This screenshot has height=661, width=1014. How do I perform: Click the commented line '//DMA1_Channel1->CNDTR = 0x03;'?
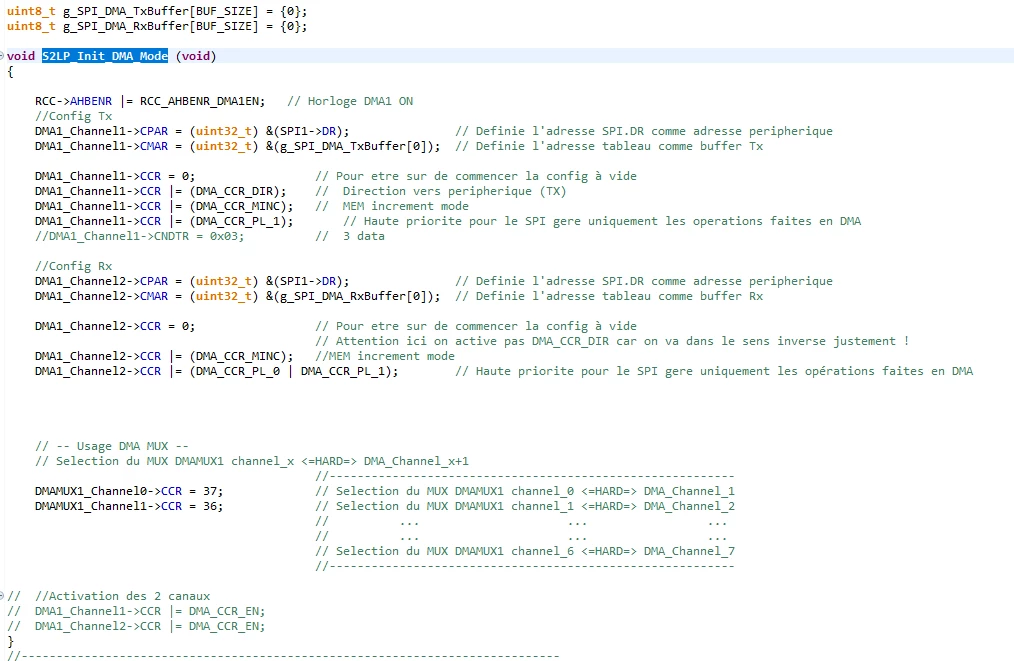tap(140, 236)
